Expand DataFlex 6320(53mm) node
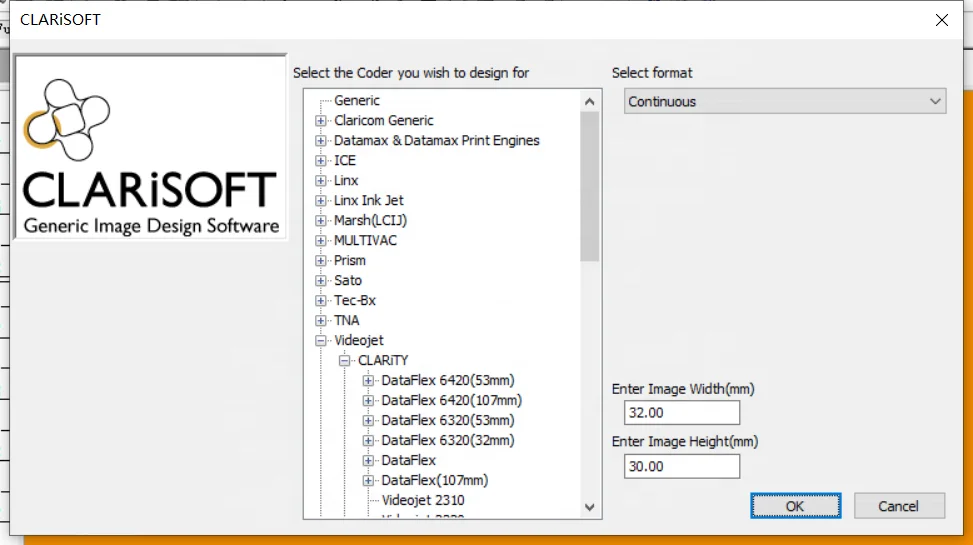 (x=368, y=421)
